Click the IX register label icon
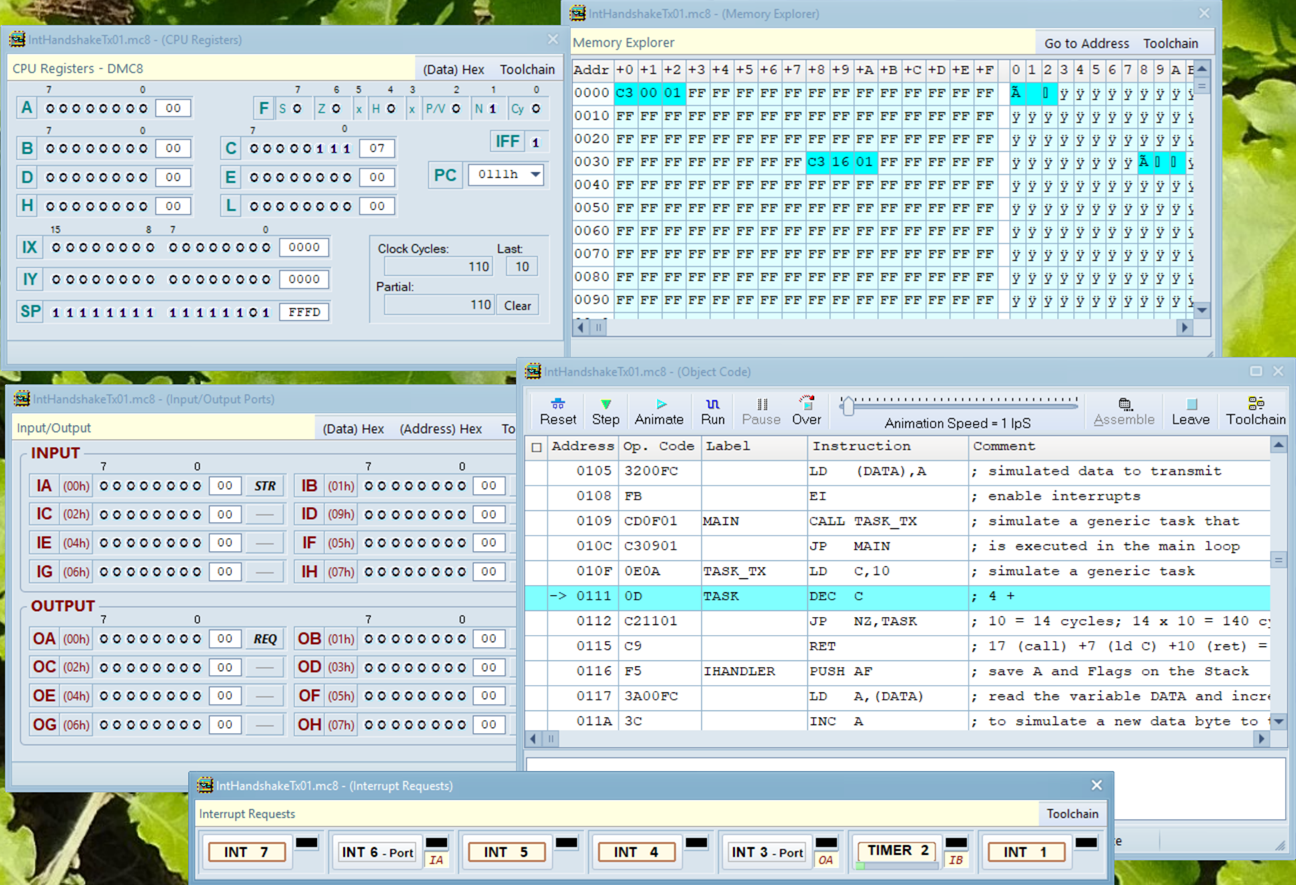The height and width of the screenshot is (885, 1296). point(30,247)
